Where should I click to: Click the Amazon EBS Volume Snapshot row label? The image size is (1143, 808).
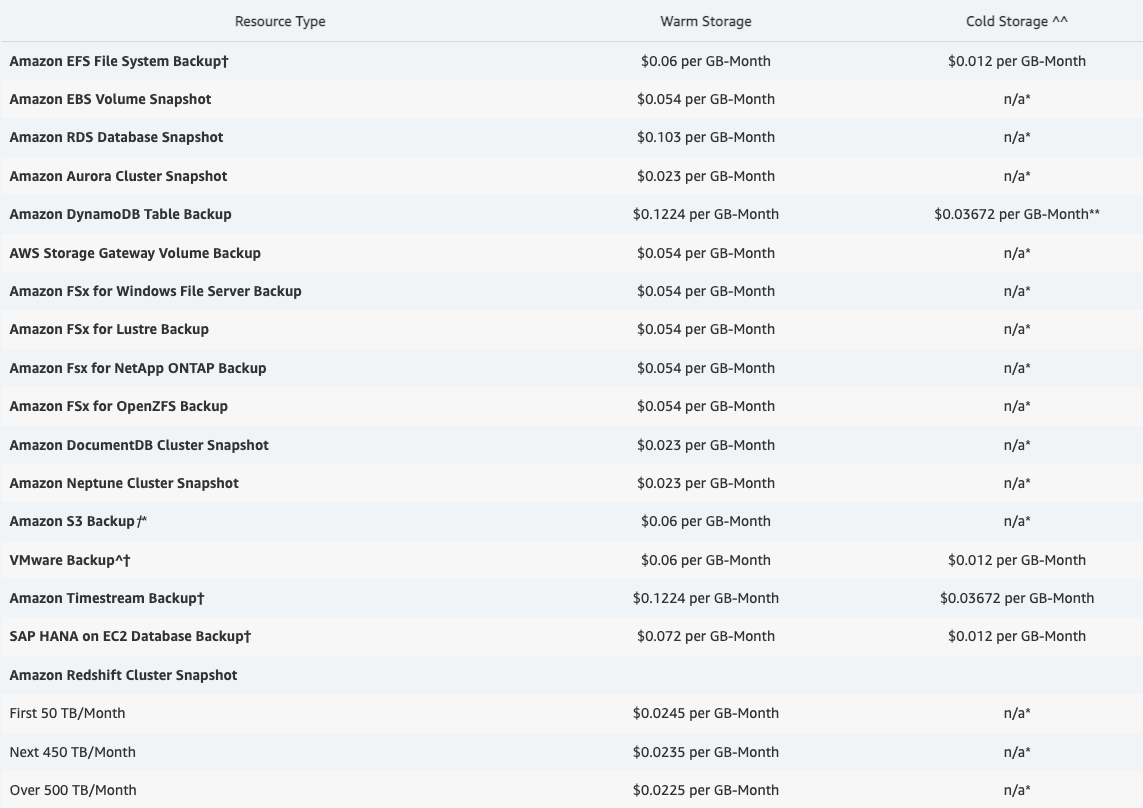click(x=110, y=99)
